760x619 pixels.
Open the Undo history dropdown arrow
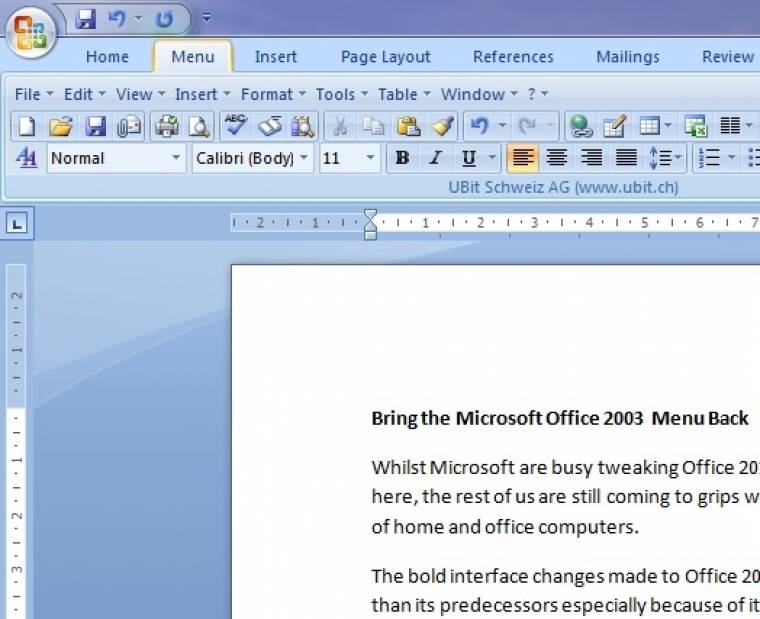click(x=503, y=126)
